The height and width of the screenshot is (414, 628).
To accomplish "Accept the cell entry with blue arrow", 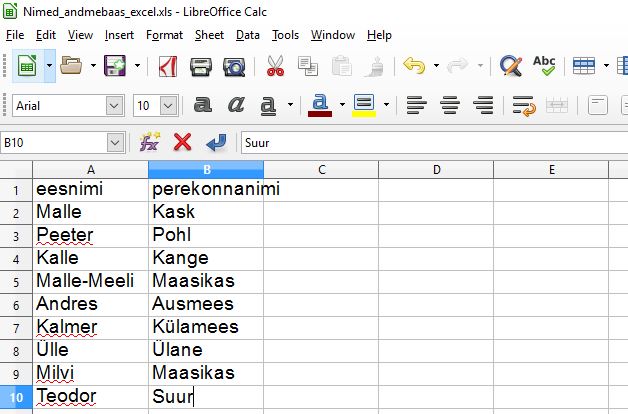I will (216, 143).
